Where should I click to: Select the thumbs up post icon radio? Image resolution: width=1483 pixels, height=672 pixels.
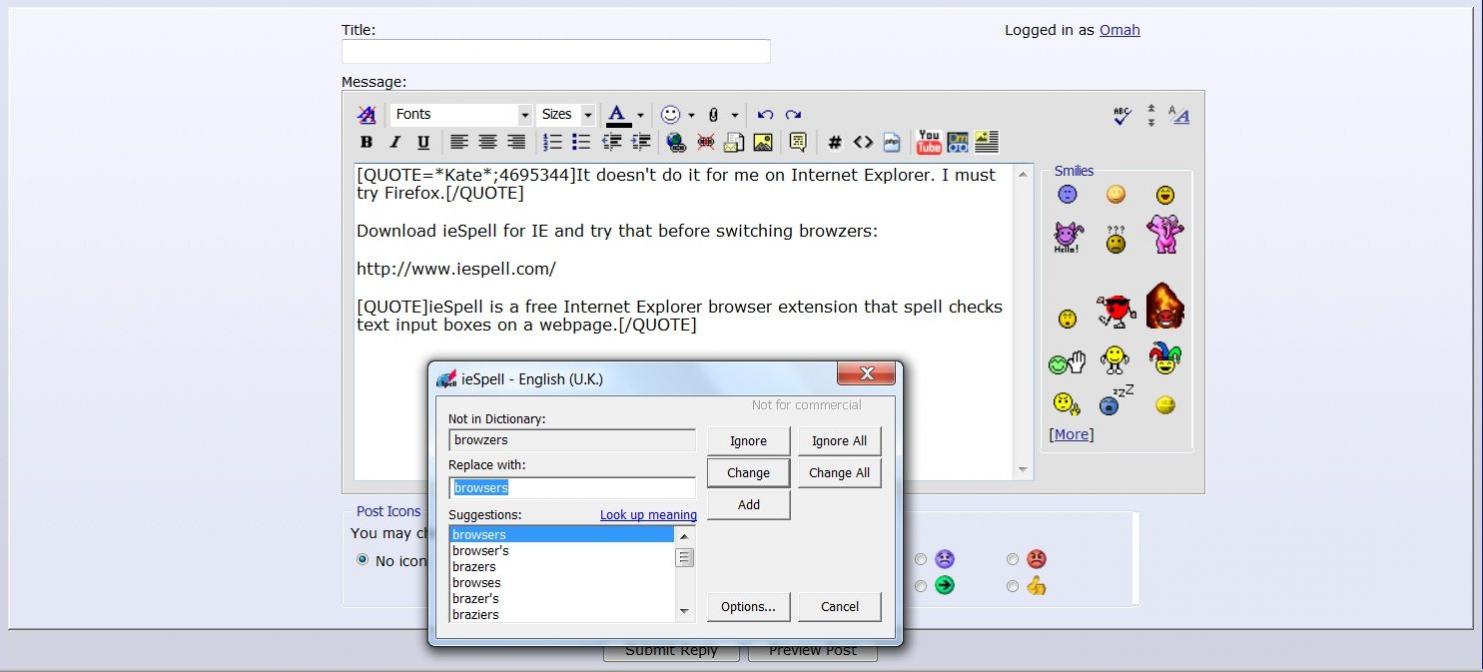[1012, 586]
